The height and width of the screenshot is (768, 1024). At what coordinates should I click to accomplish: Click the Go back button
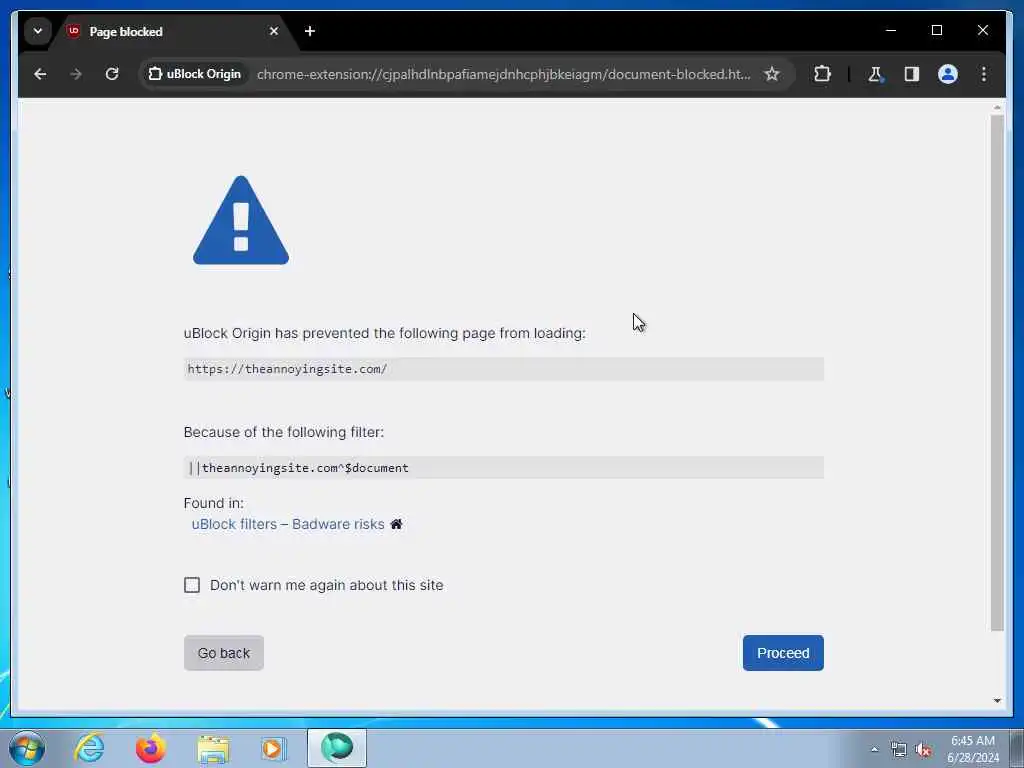pyautogui.click(x=223, y=652)
